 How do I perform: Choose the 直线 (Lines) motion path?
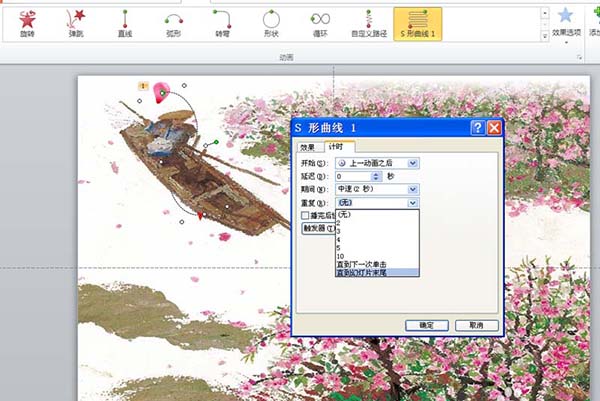coord(125,24)
